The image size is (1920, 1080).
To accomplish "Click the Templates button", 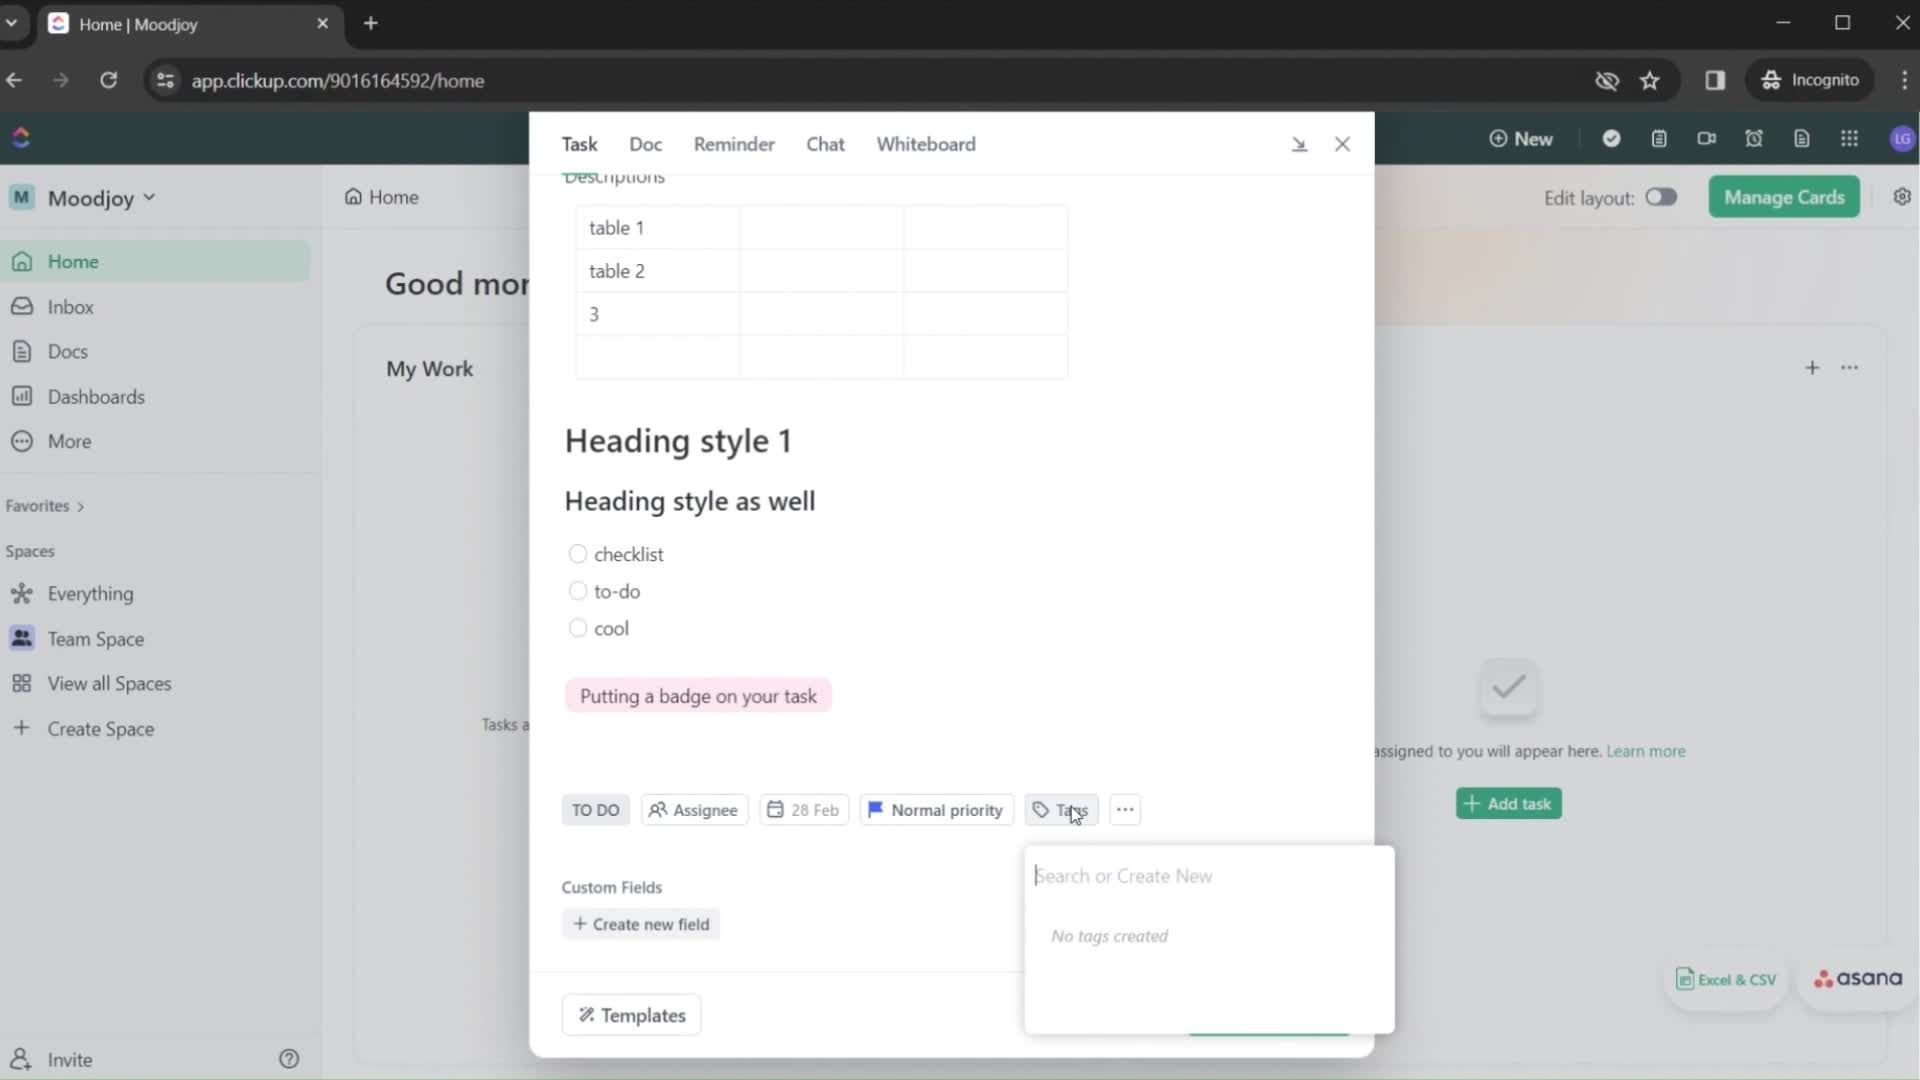I will click(x=633, y=1015).
